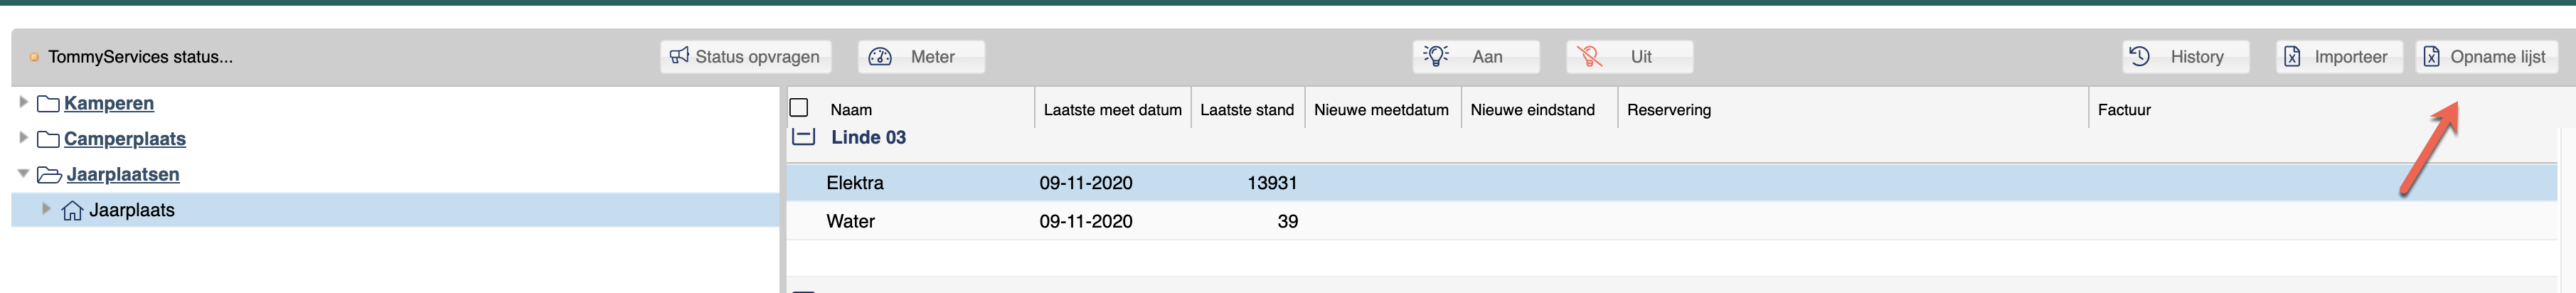Collapse the Jaarplaatsen folder arrow

[x=23, y=174]
